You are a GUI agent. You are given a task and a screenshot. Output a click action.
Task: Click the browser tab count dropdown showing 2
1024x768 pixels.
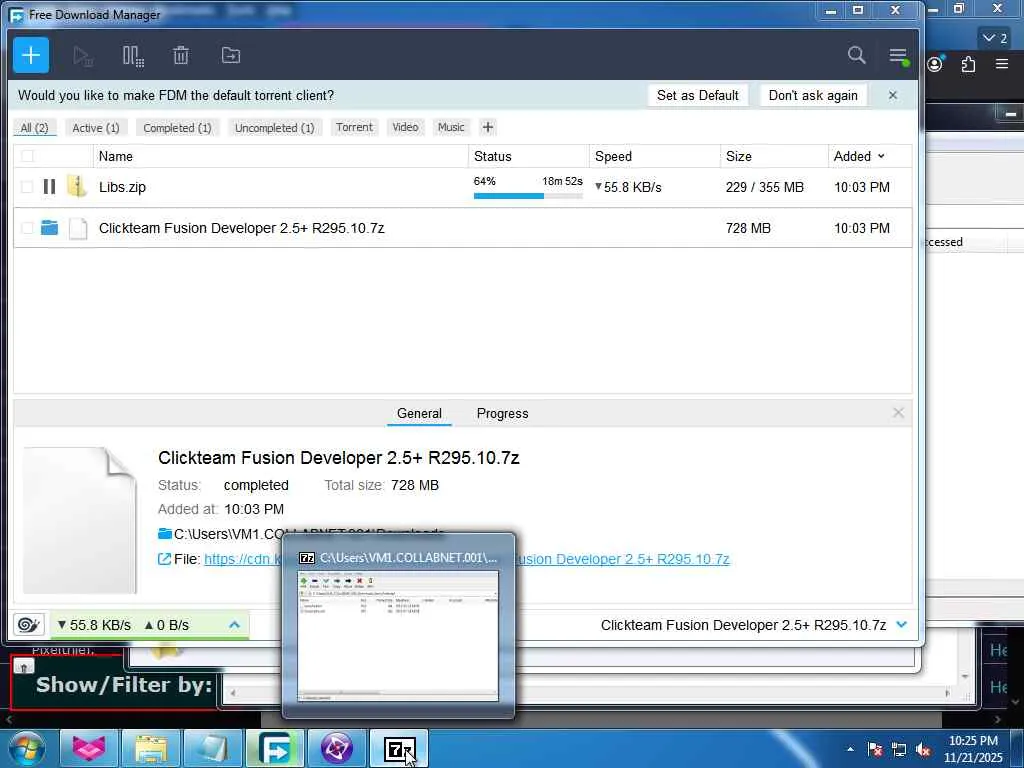995,38
